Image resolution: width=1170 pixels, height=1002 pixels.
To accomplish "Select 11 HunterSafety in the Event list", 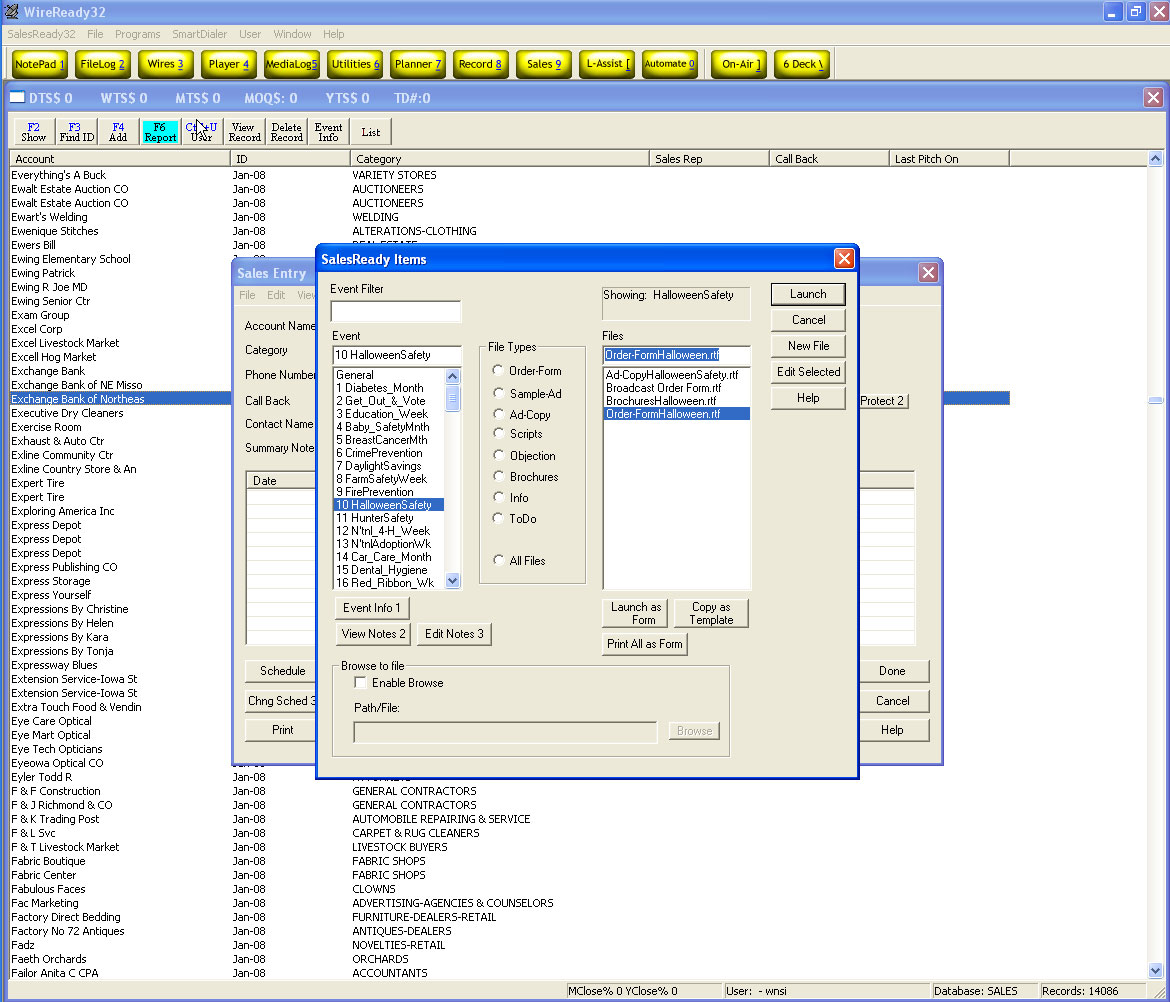I will [x=389, y=518].
